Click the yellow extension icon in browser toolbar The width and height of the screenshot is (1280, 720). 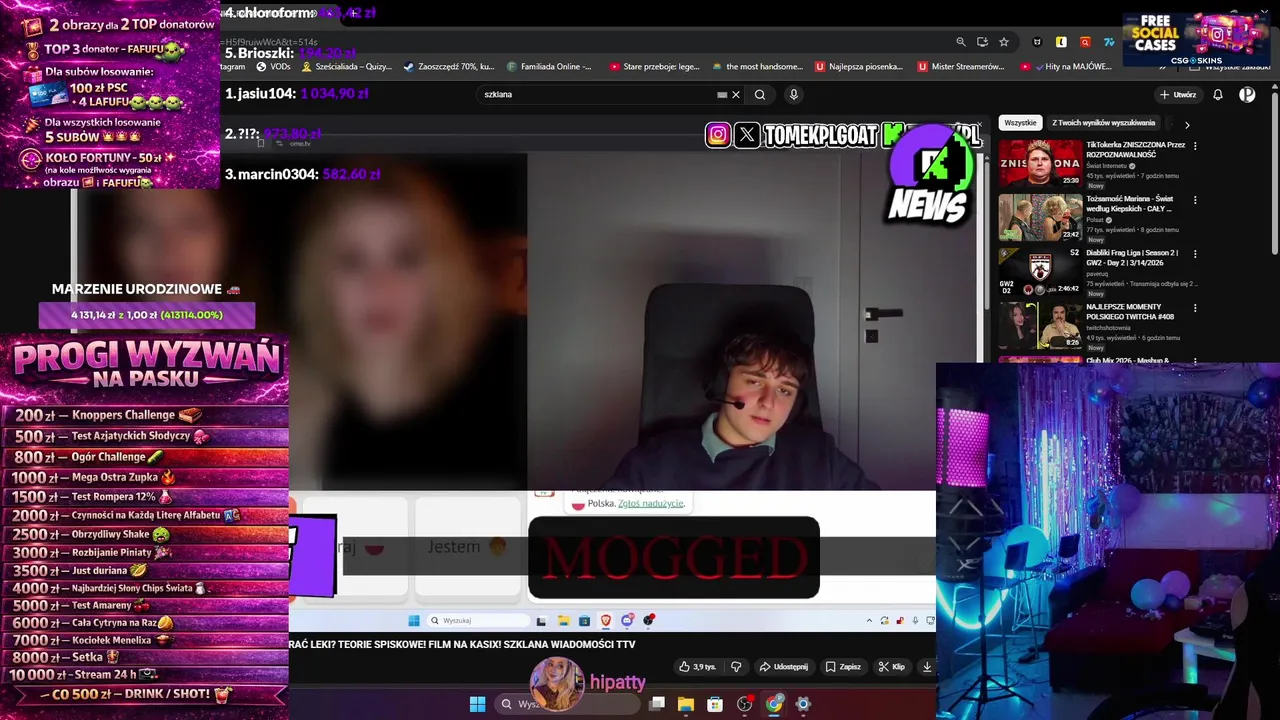pos(1061,42)
